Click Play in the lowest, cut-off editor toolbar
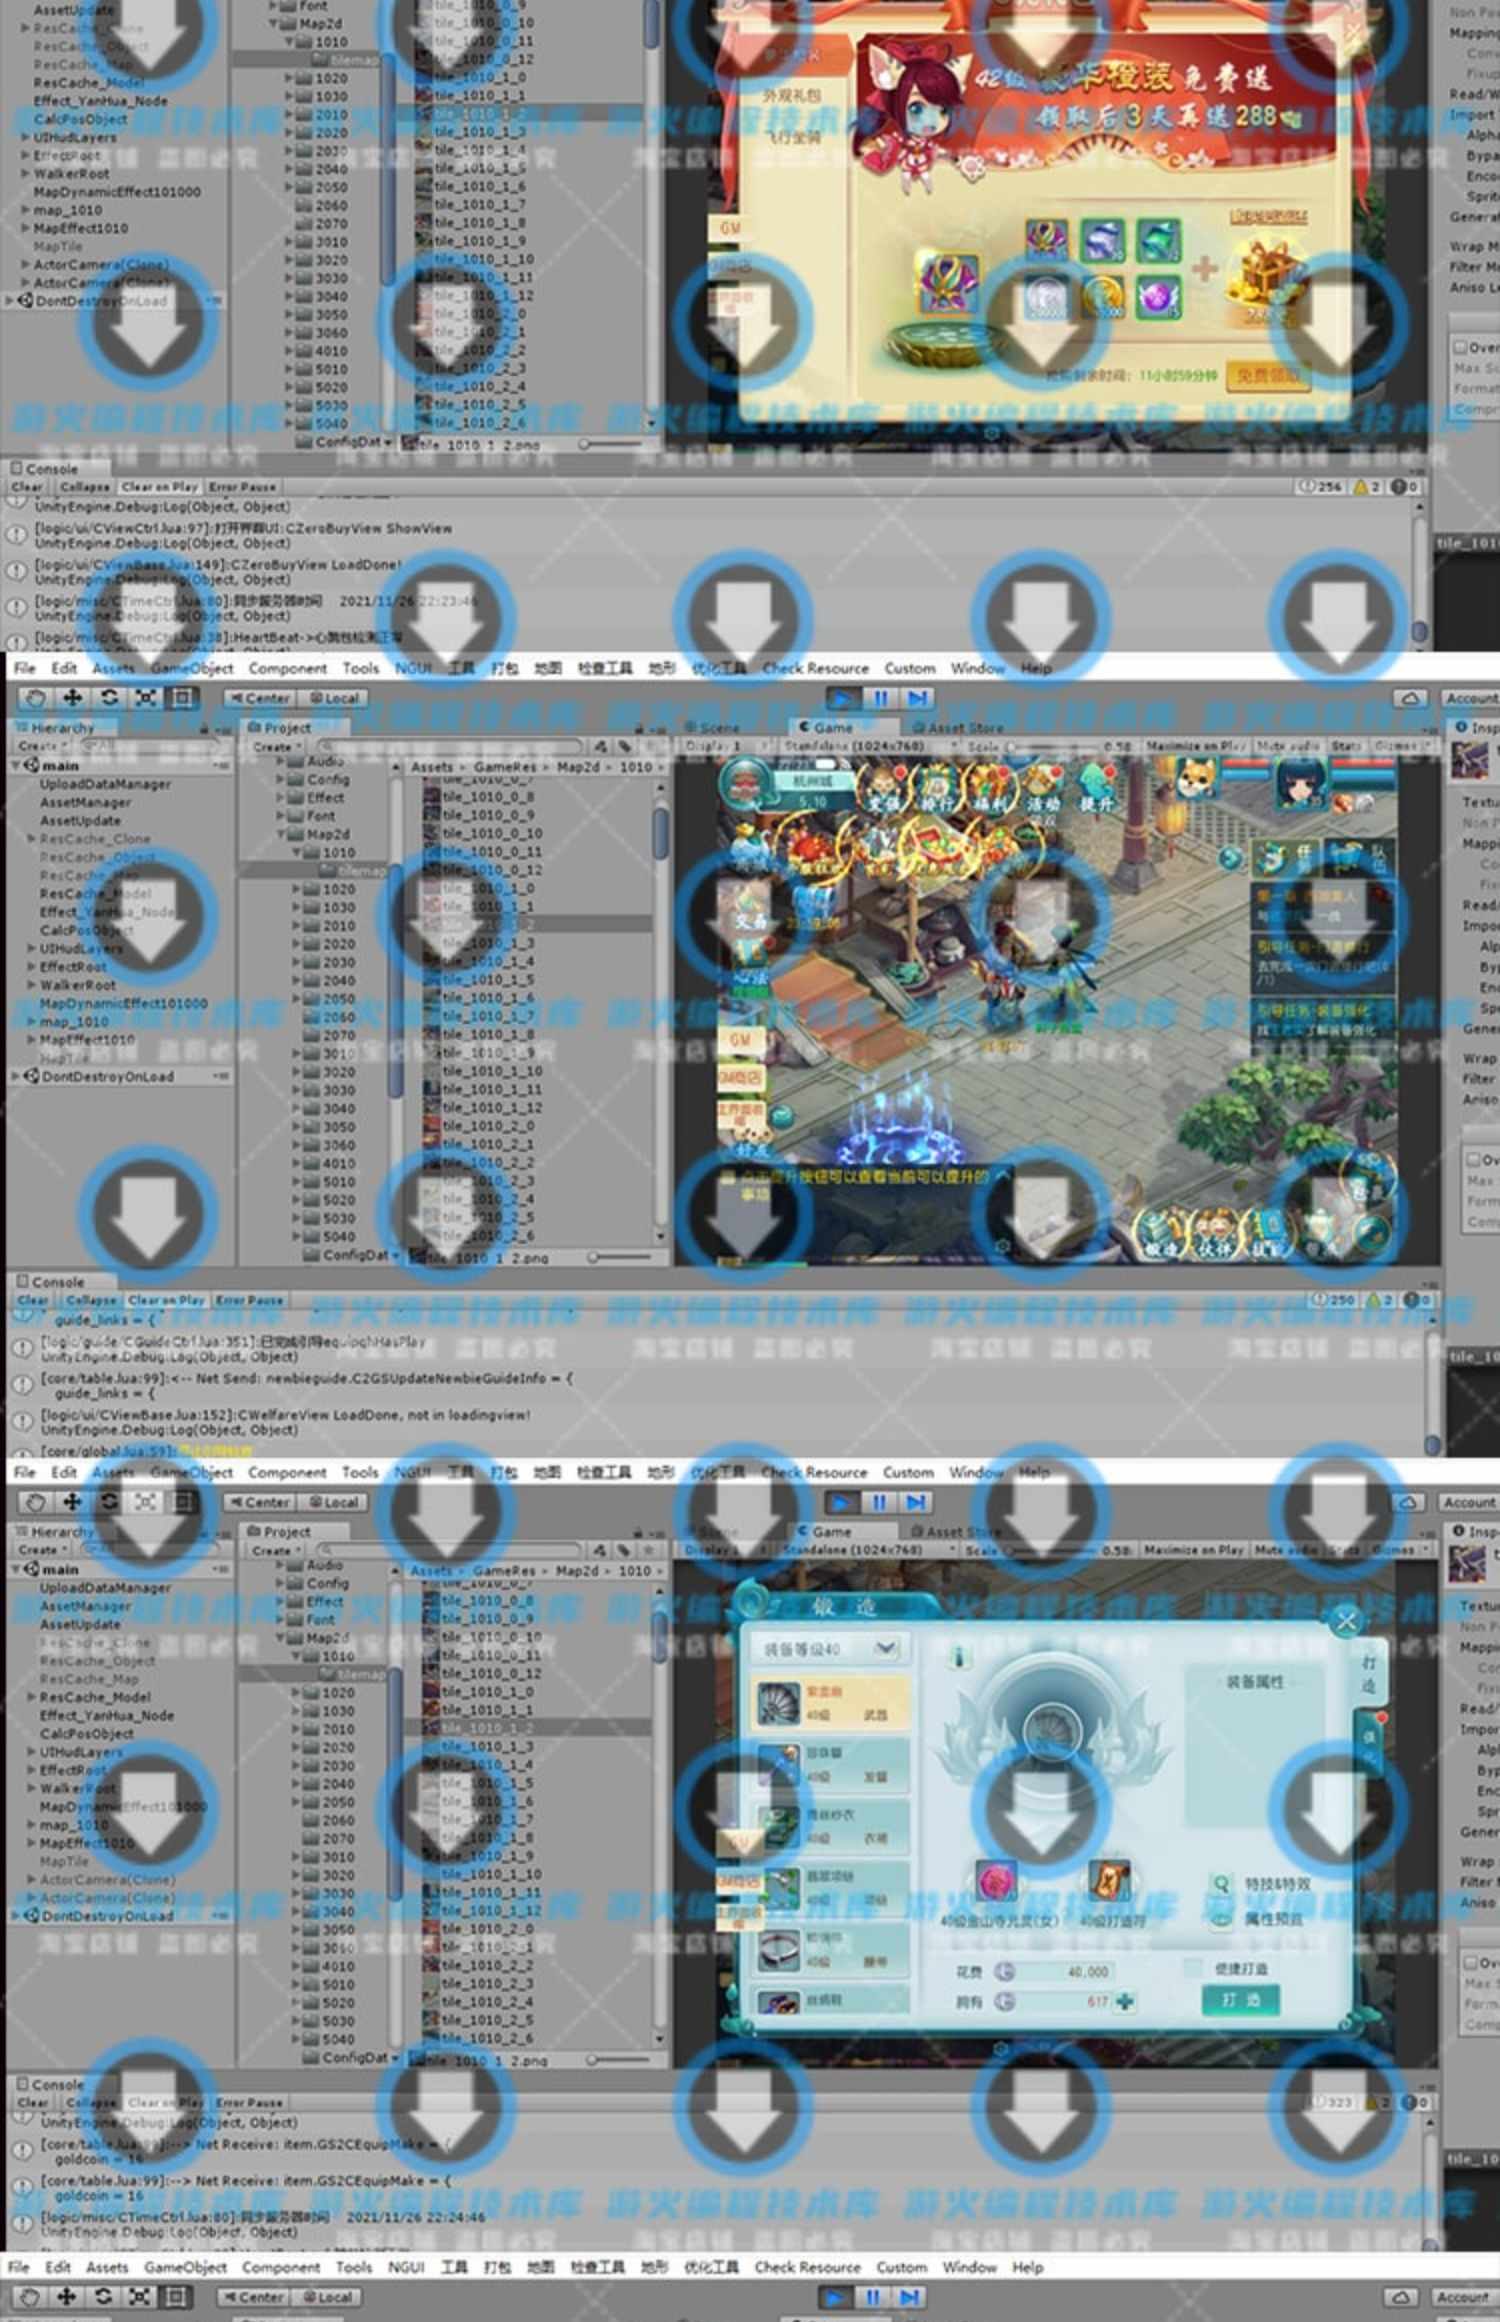This screenshot has height=2322, width=1500. click(x=836, y=2297)
